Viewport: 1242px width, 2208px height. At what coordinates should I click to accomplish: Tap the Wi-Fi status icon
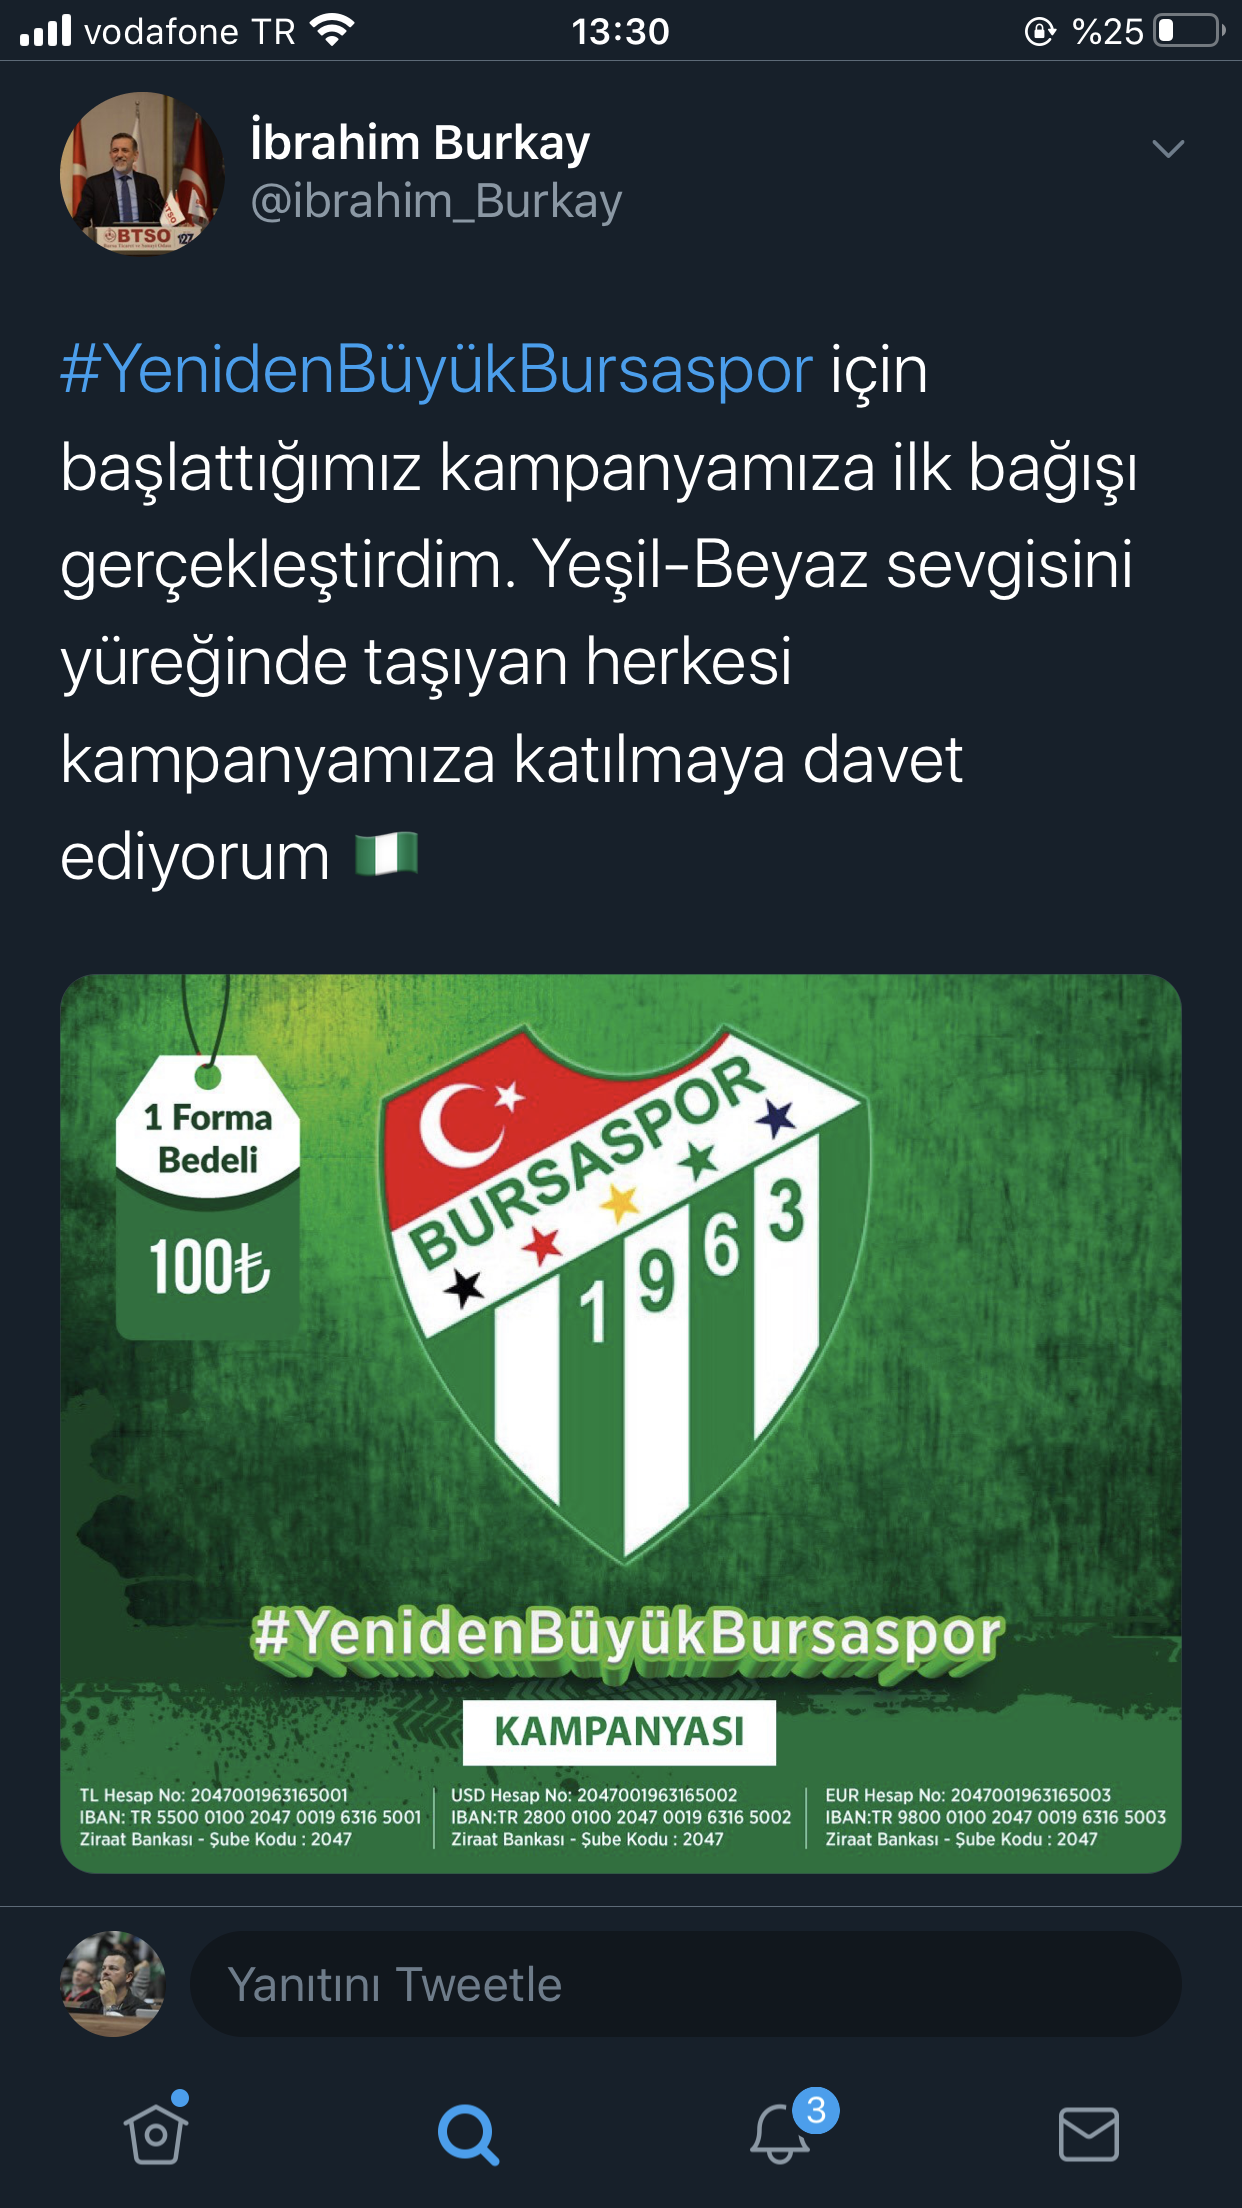(332, 31)
